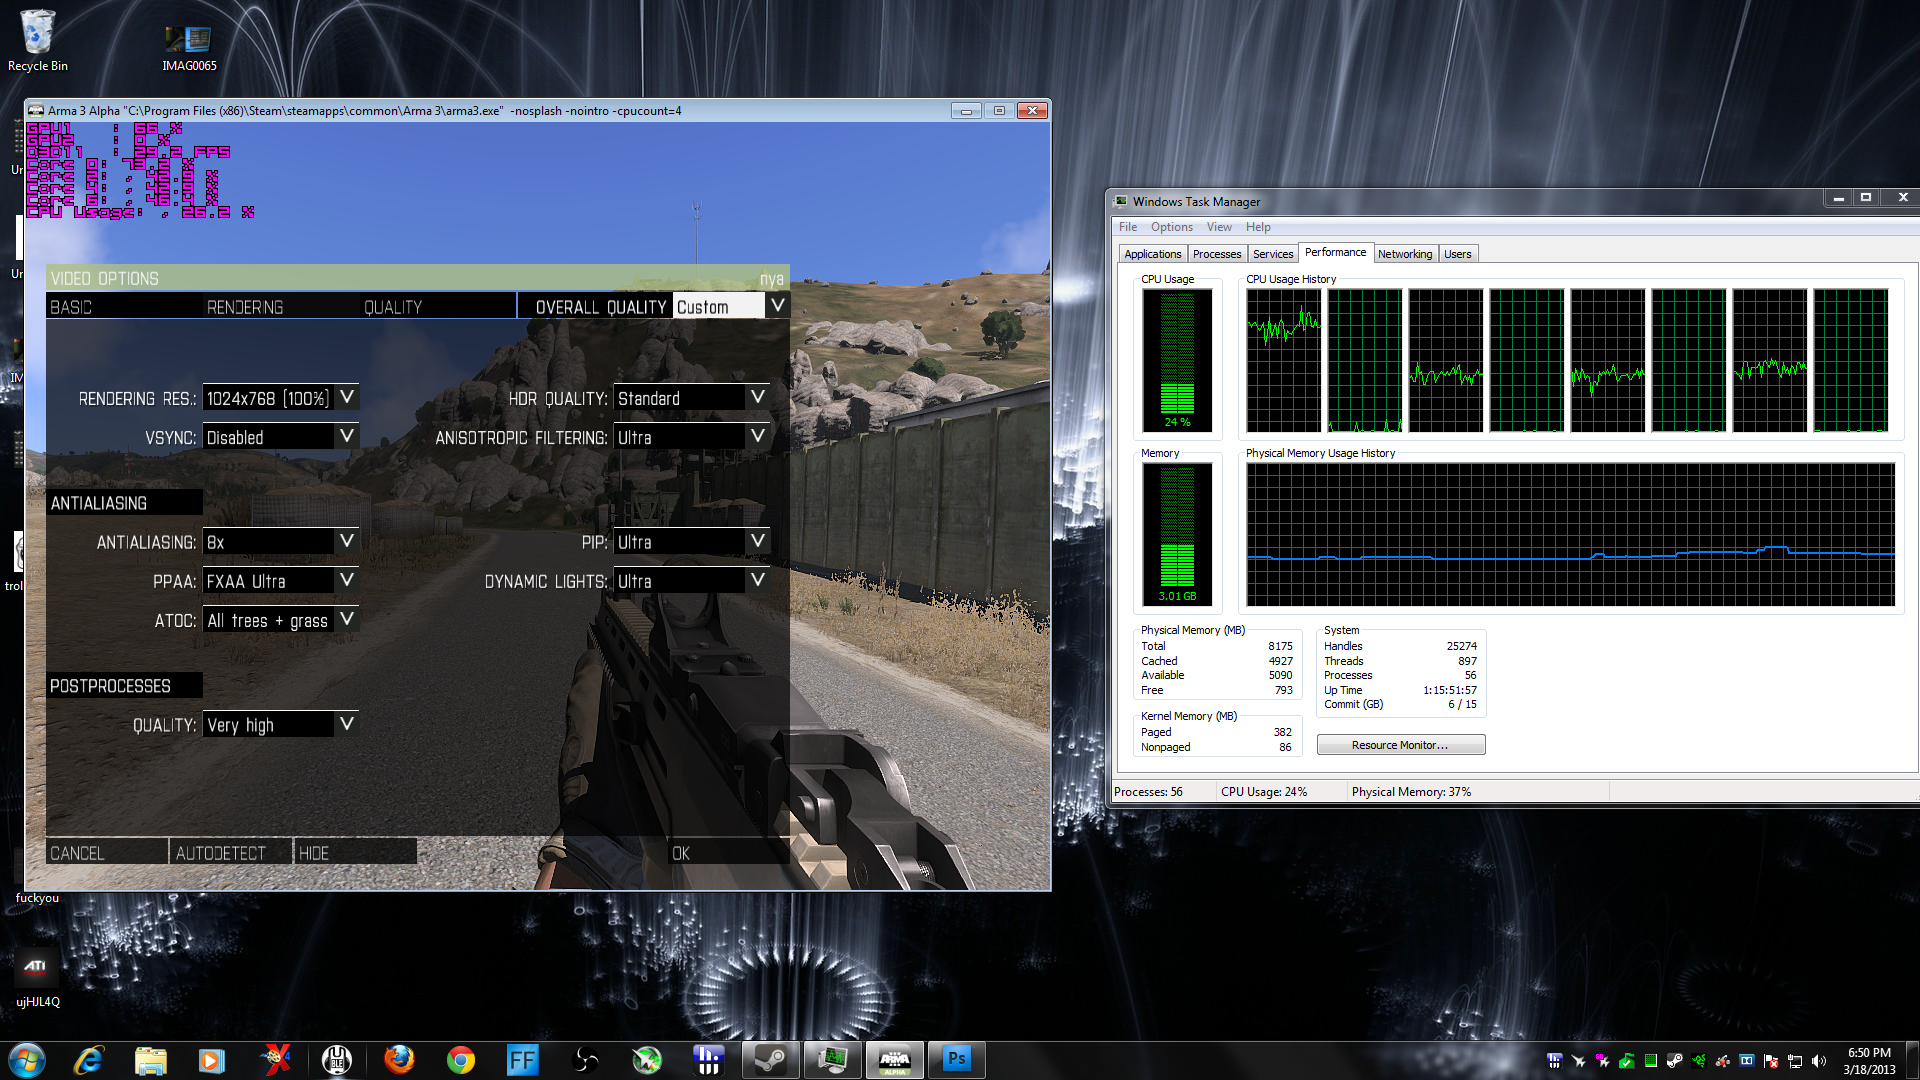Viewport: 1920px width, 1080px height.
Task: Click the MSI Afterburner plane tray icon
Action: coord(1578,1061)
